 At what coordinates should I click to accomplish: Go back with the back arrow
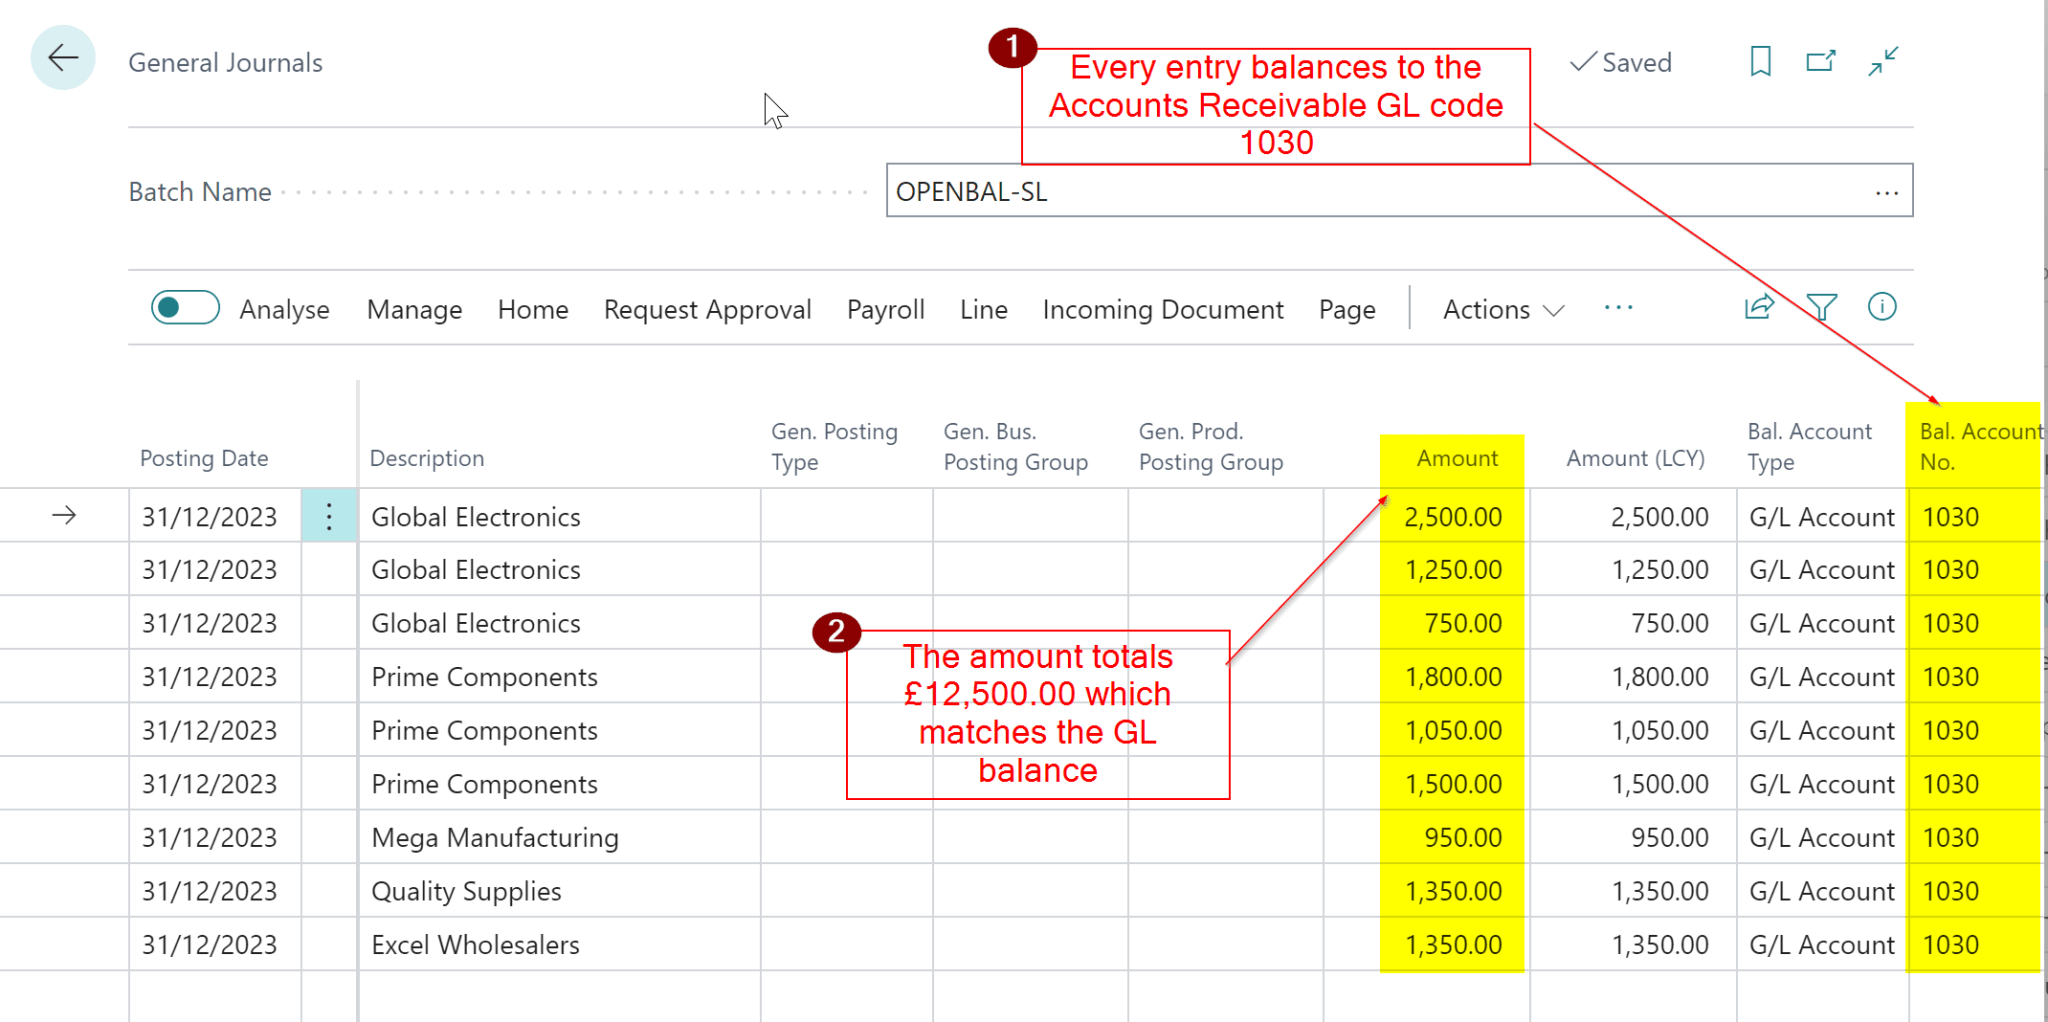[62, 58]
